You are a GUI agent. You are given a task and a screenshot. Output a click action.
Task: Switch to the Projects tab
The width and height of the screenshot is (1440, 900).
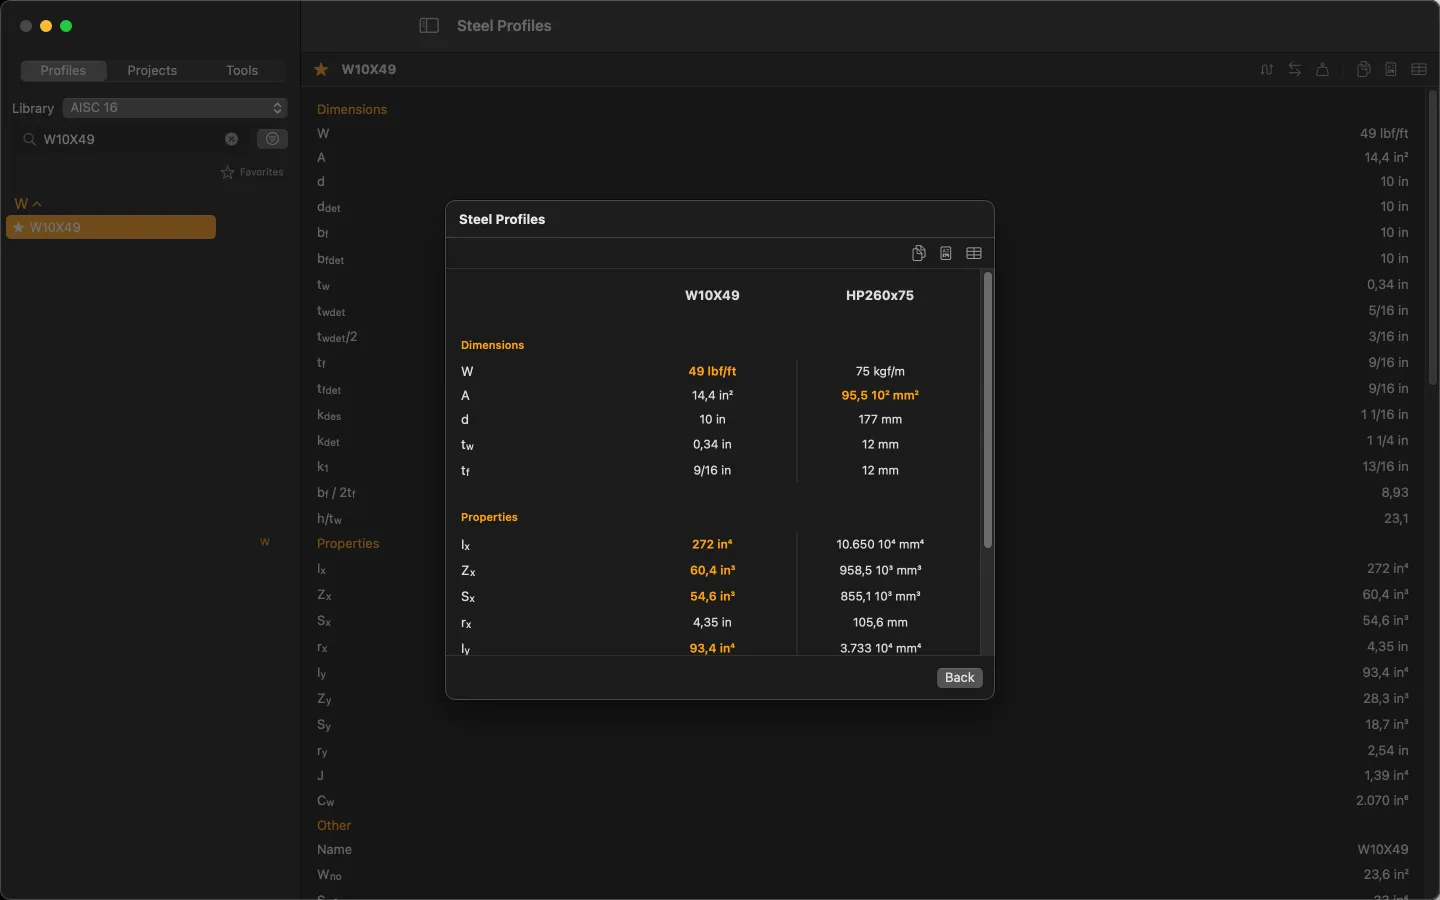point(152,70)
